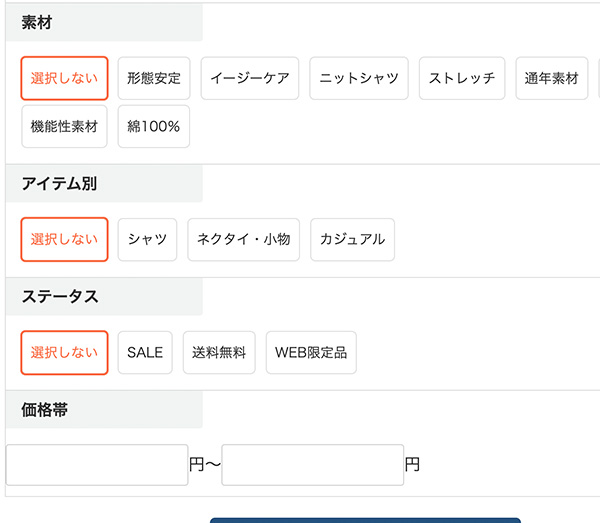Click the 価格帯 section heading
The height and width of the screenshot is (523, 600).
click(45, 409)
